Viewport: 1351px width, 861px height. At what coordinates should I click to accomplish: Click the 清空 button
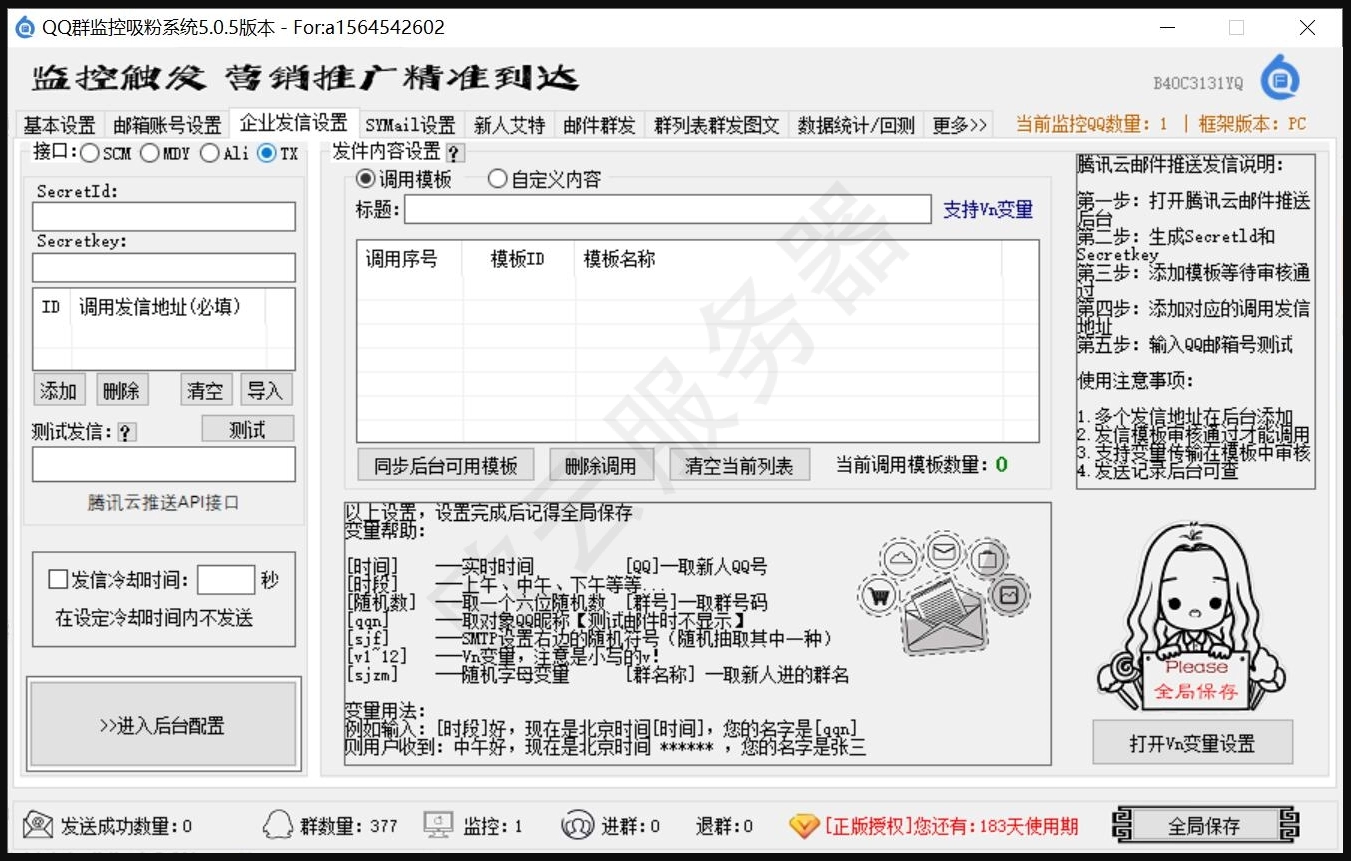click(x=205, y=390)
